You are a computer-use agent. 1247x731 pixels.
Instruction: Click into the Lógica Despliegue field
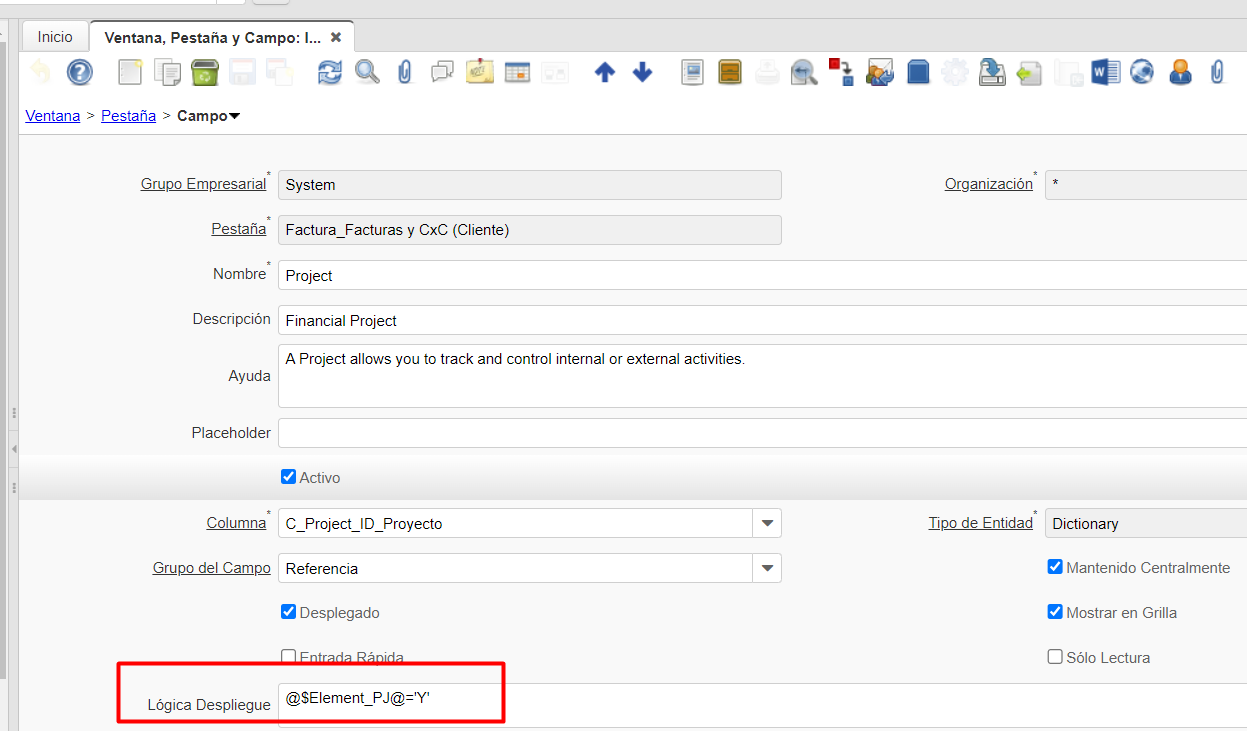(x=700, y=699)
